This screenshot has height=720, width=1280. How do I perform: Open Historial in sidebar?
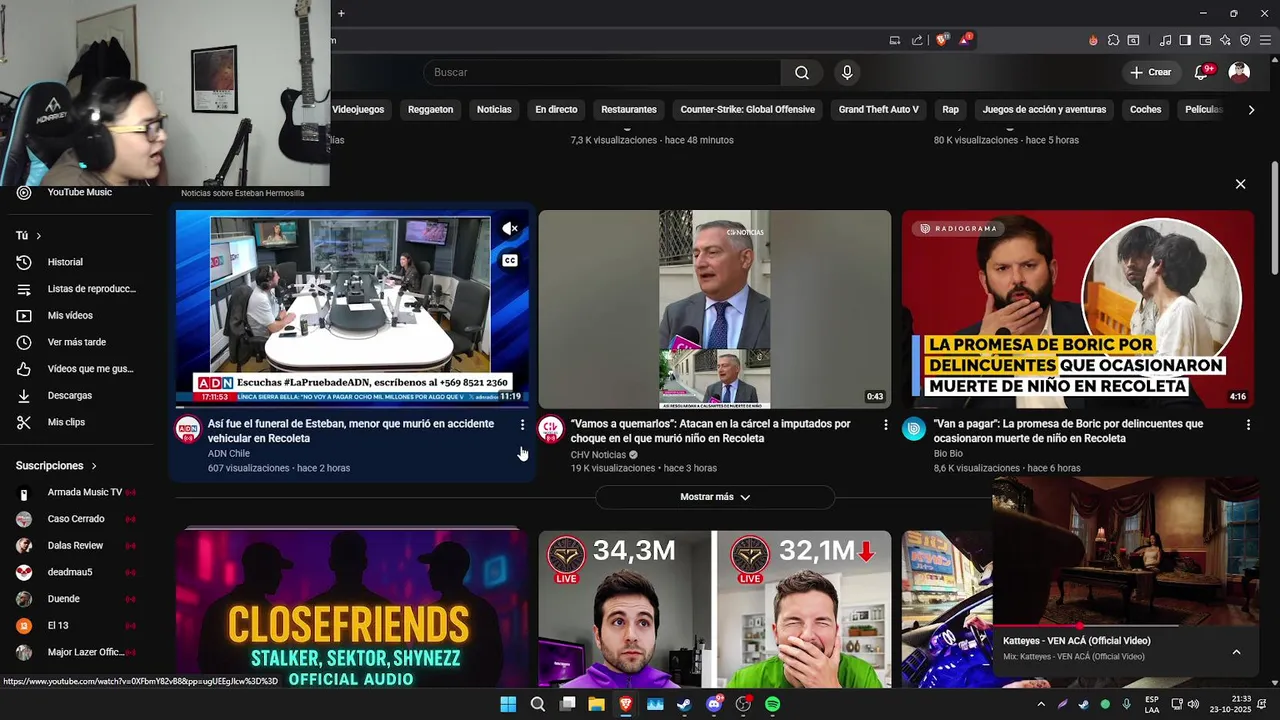(x=78, y=262)
